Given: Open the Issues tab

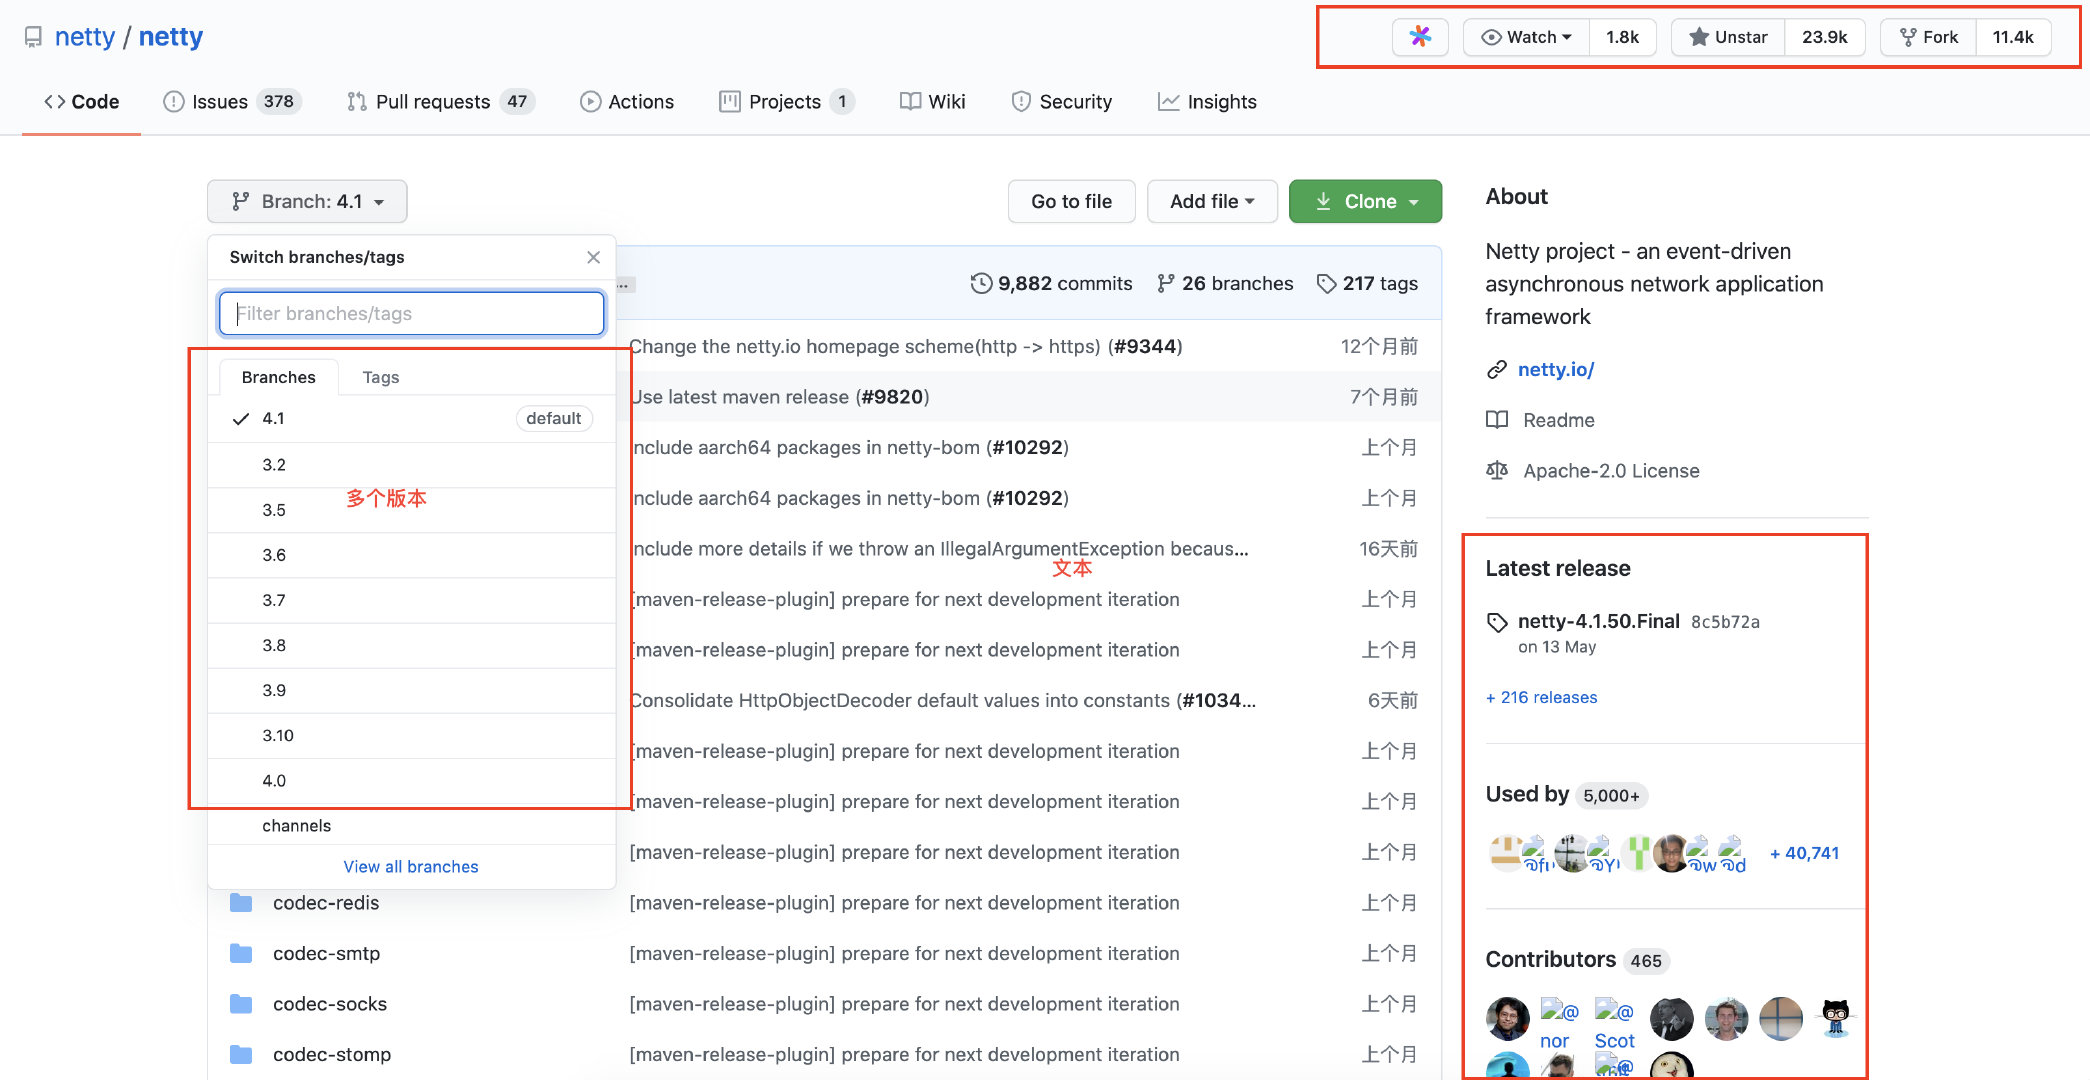Looking at the screenshot, I should (232, 102).
